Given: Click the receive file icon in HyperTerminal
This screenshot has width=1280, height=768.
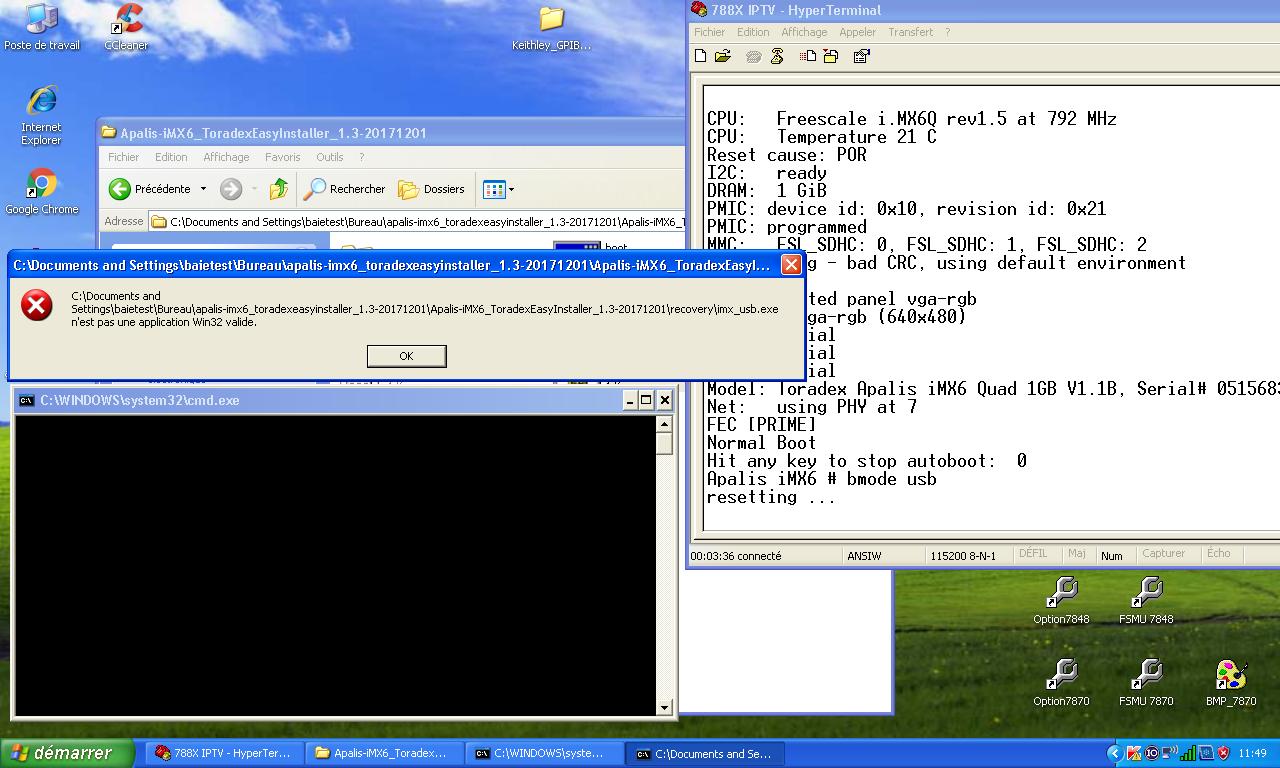Looking at the screenshot, I should tap(831, 56).
